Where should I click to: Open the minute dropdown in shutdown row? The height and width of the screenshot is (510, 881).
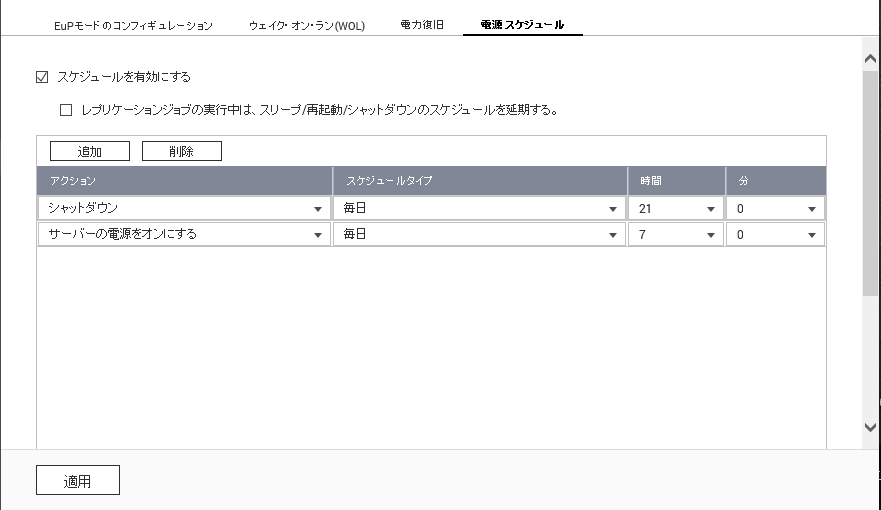pyautogui.click(x=775, y=208)
